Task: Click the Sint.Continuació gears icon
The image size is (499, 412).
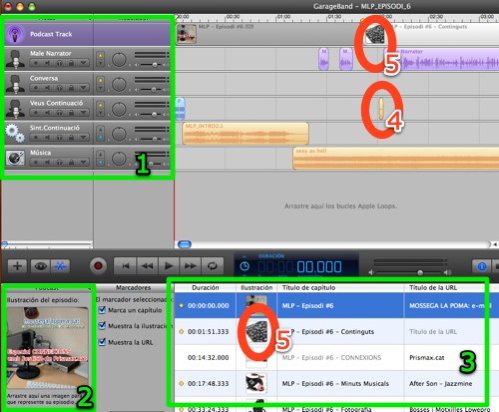Action: 15,133
